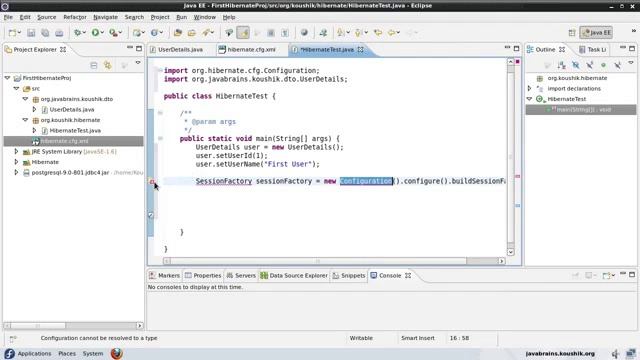The height and width of the screenshot is (360, 640).
Task: Click the Print toolbar icon
Action: [x=59, y=33]
